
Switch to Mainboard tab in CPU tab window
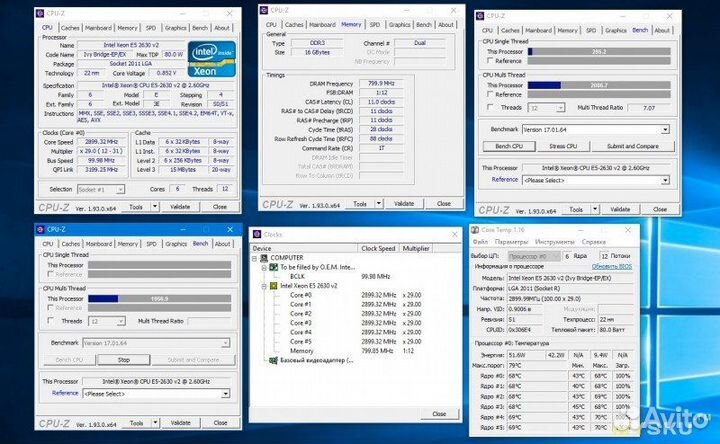pos(98,28)
